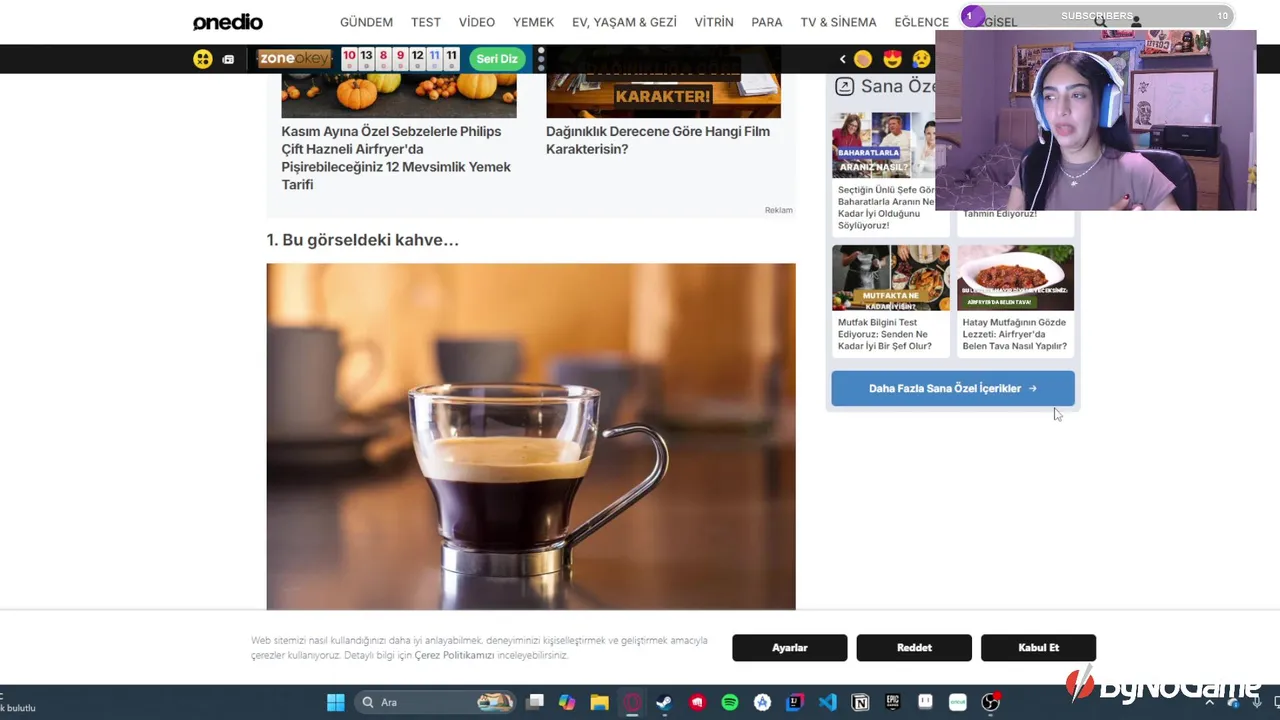This screenshot has height=720, width=1280.
Task: Open Task View in taskbar
Action: (535, 702)
